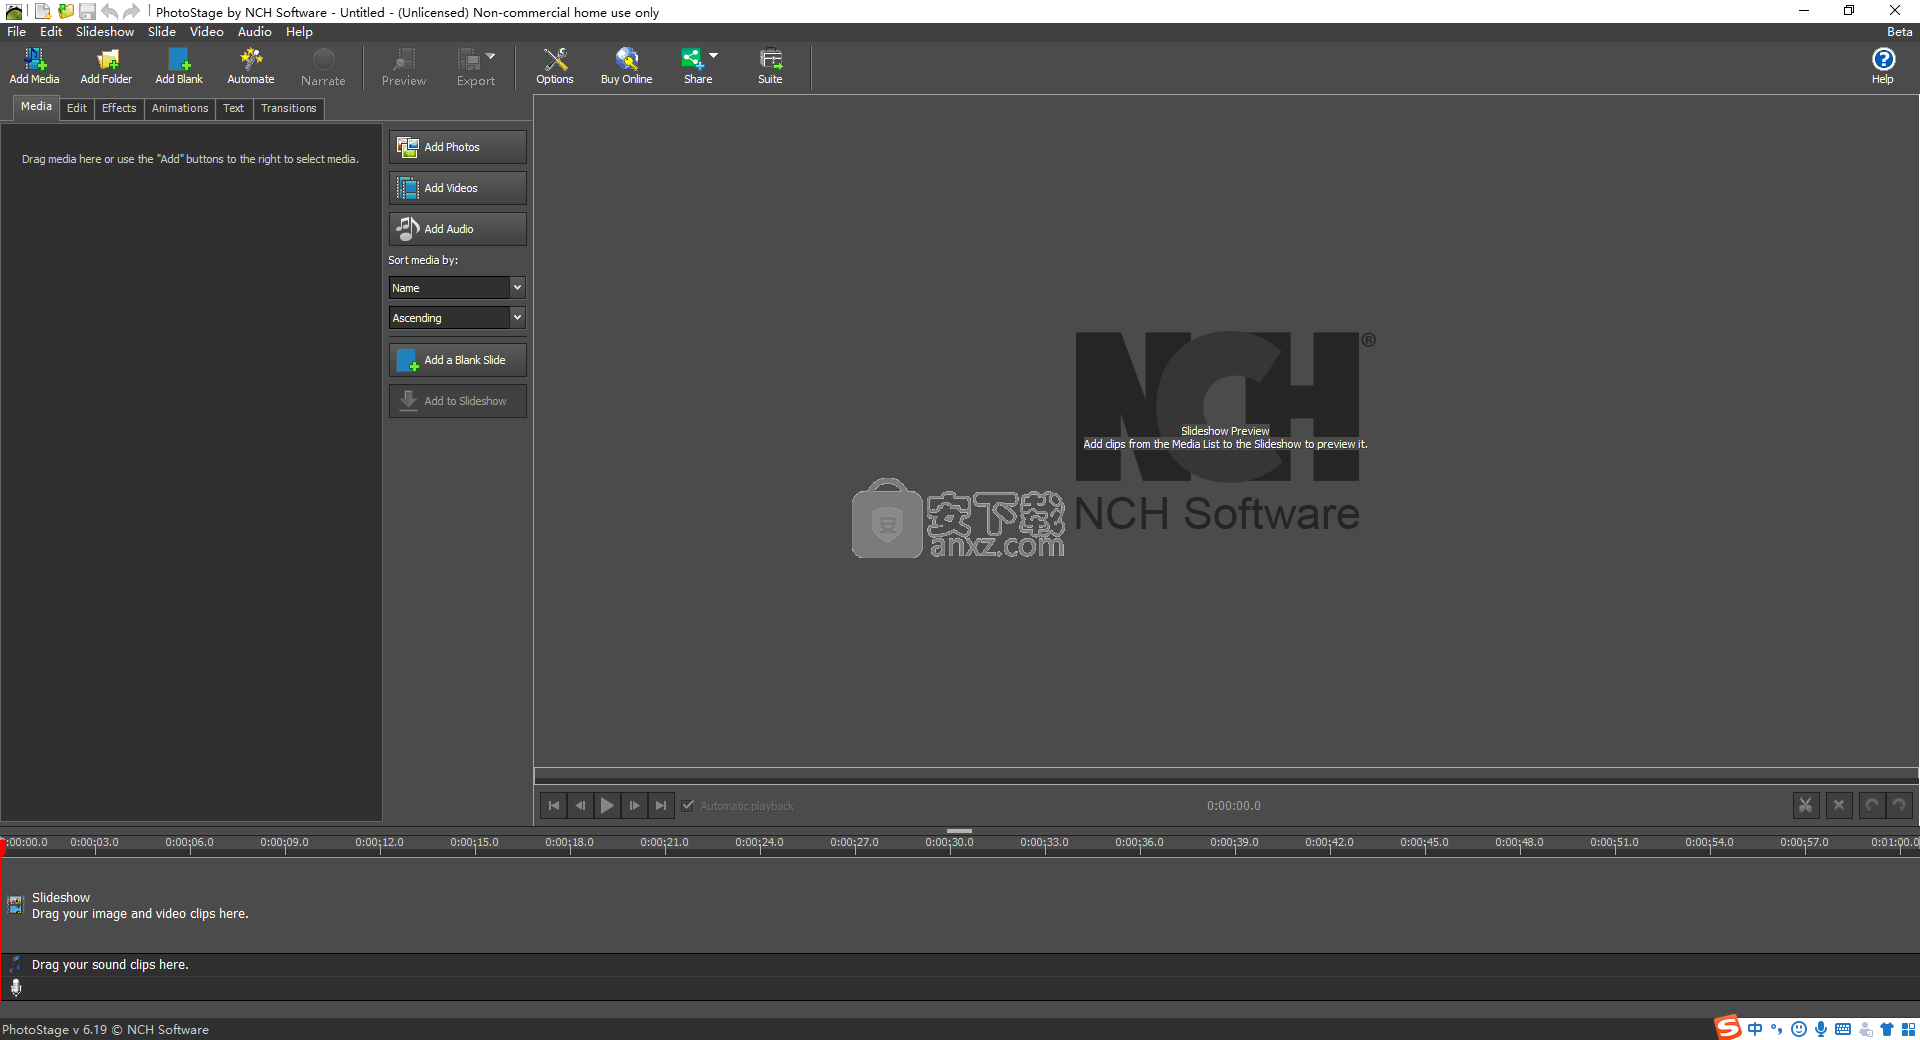Click the Redo arrow in title bar
This screenshot has width=1920, height=1040.
[131, 11]
